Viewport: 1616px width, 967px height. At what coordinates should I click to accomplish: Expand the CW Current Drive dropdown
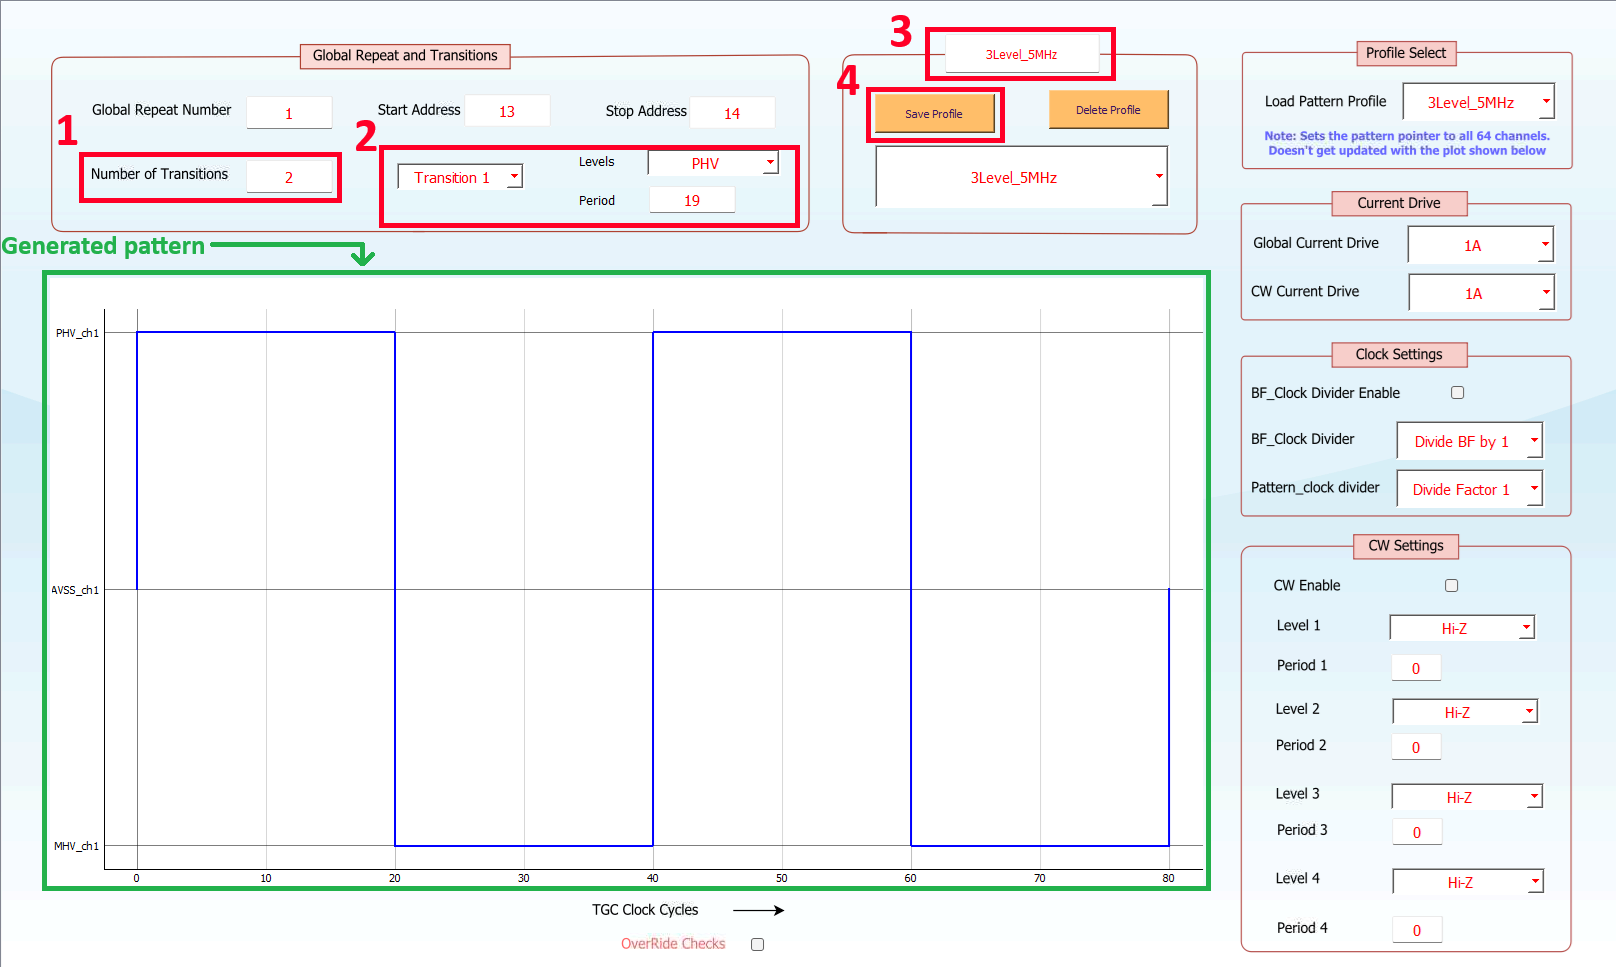(x=1480, y=293)
